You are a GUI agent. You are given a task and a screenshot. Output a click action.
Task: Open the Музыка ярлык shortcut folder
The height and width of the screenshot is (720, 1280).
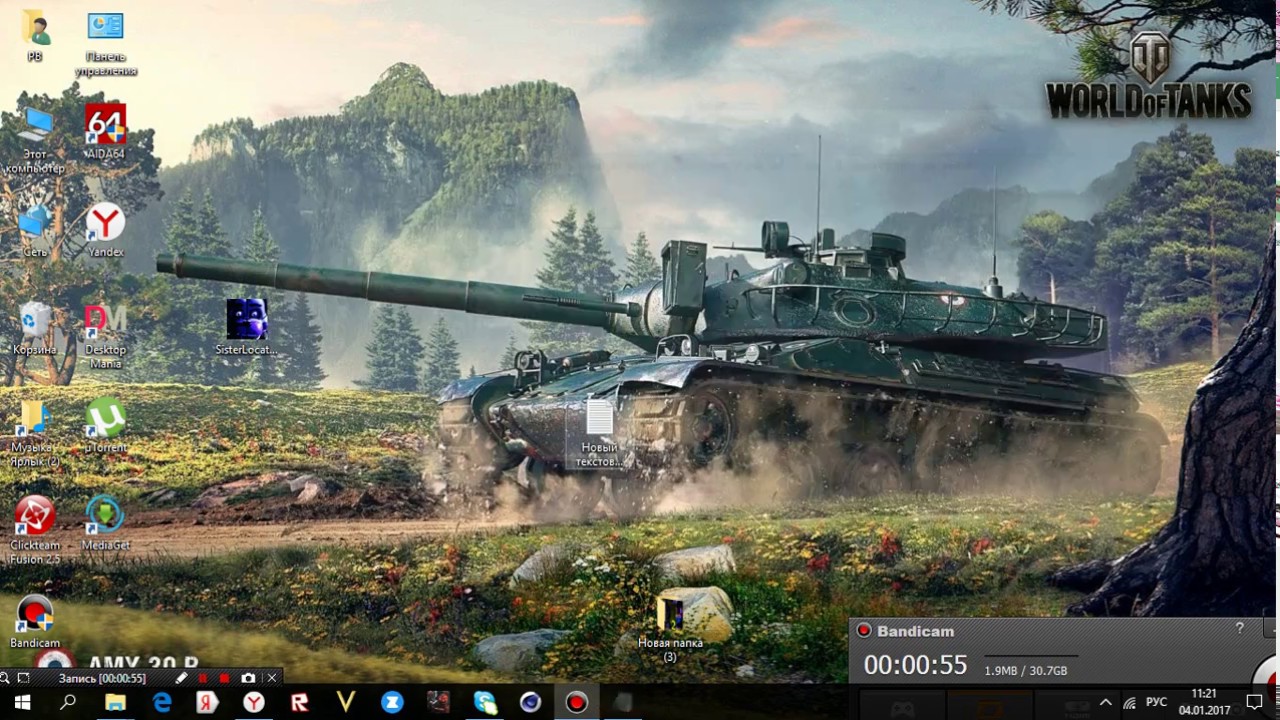pos(35,433)
